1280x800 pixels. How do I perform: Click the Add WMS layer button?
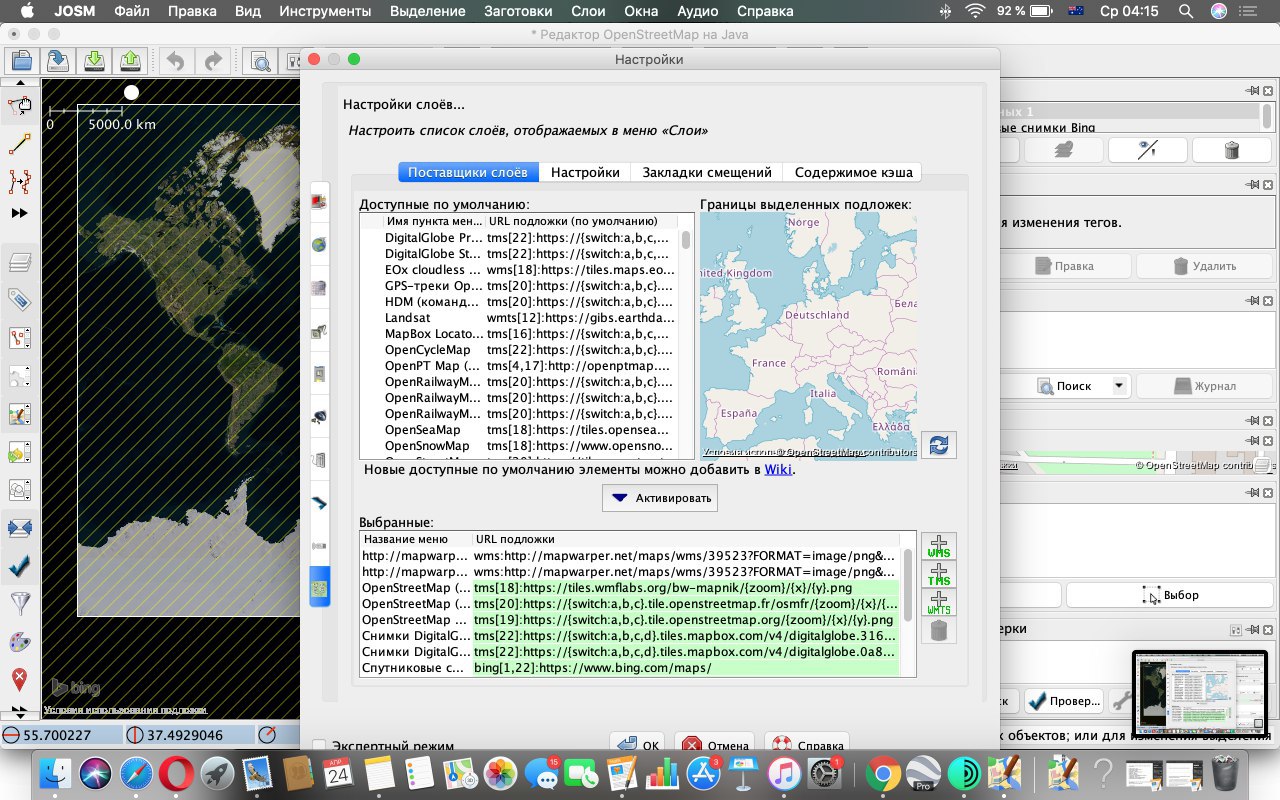[938, 546]
